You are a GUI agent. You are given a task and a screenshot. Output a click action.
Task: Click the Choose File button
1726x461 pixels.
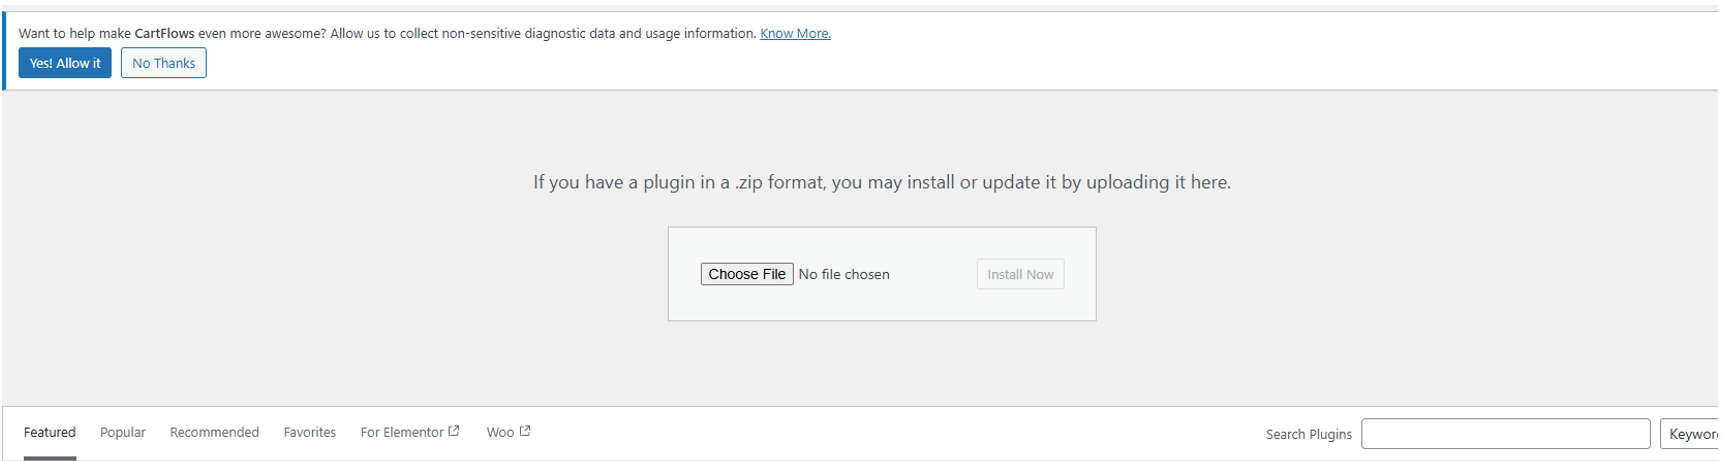[747, 274]
